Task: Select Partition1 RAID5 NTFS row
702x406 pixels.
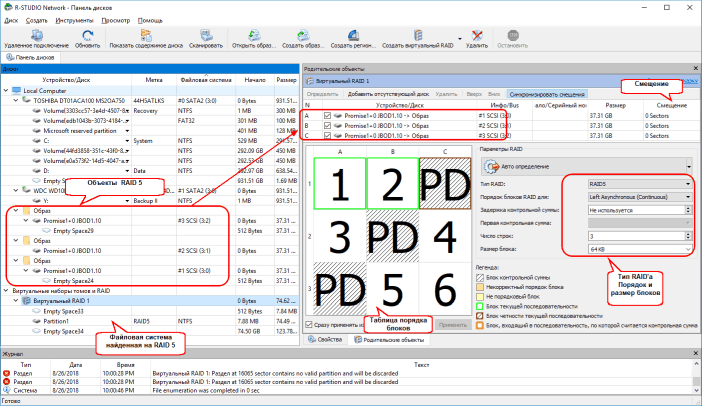Action: pos(150,321)
